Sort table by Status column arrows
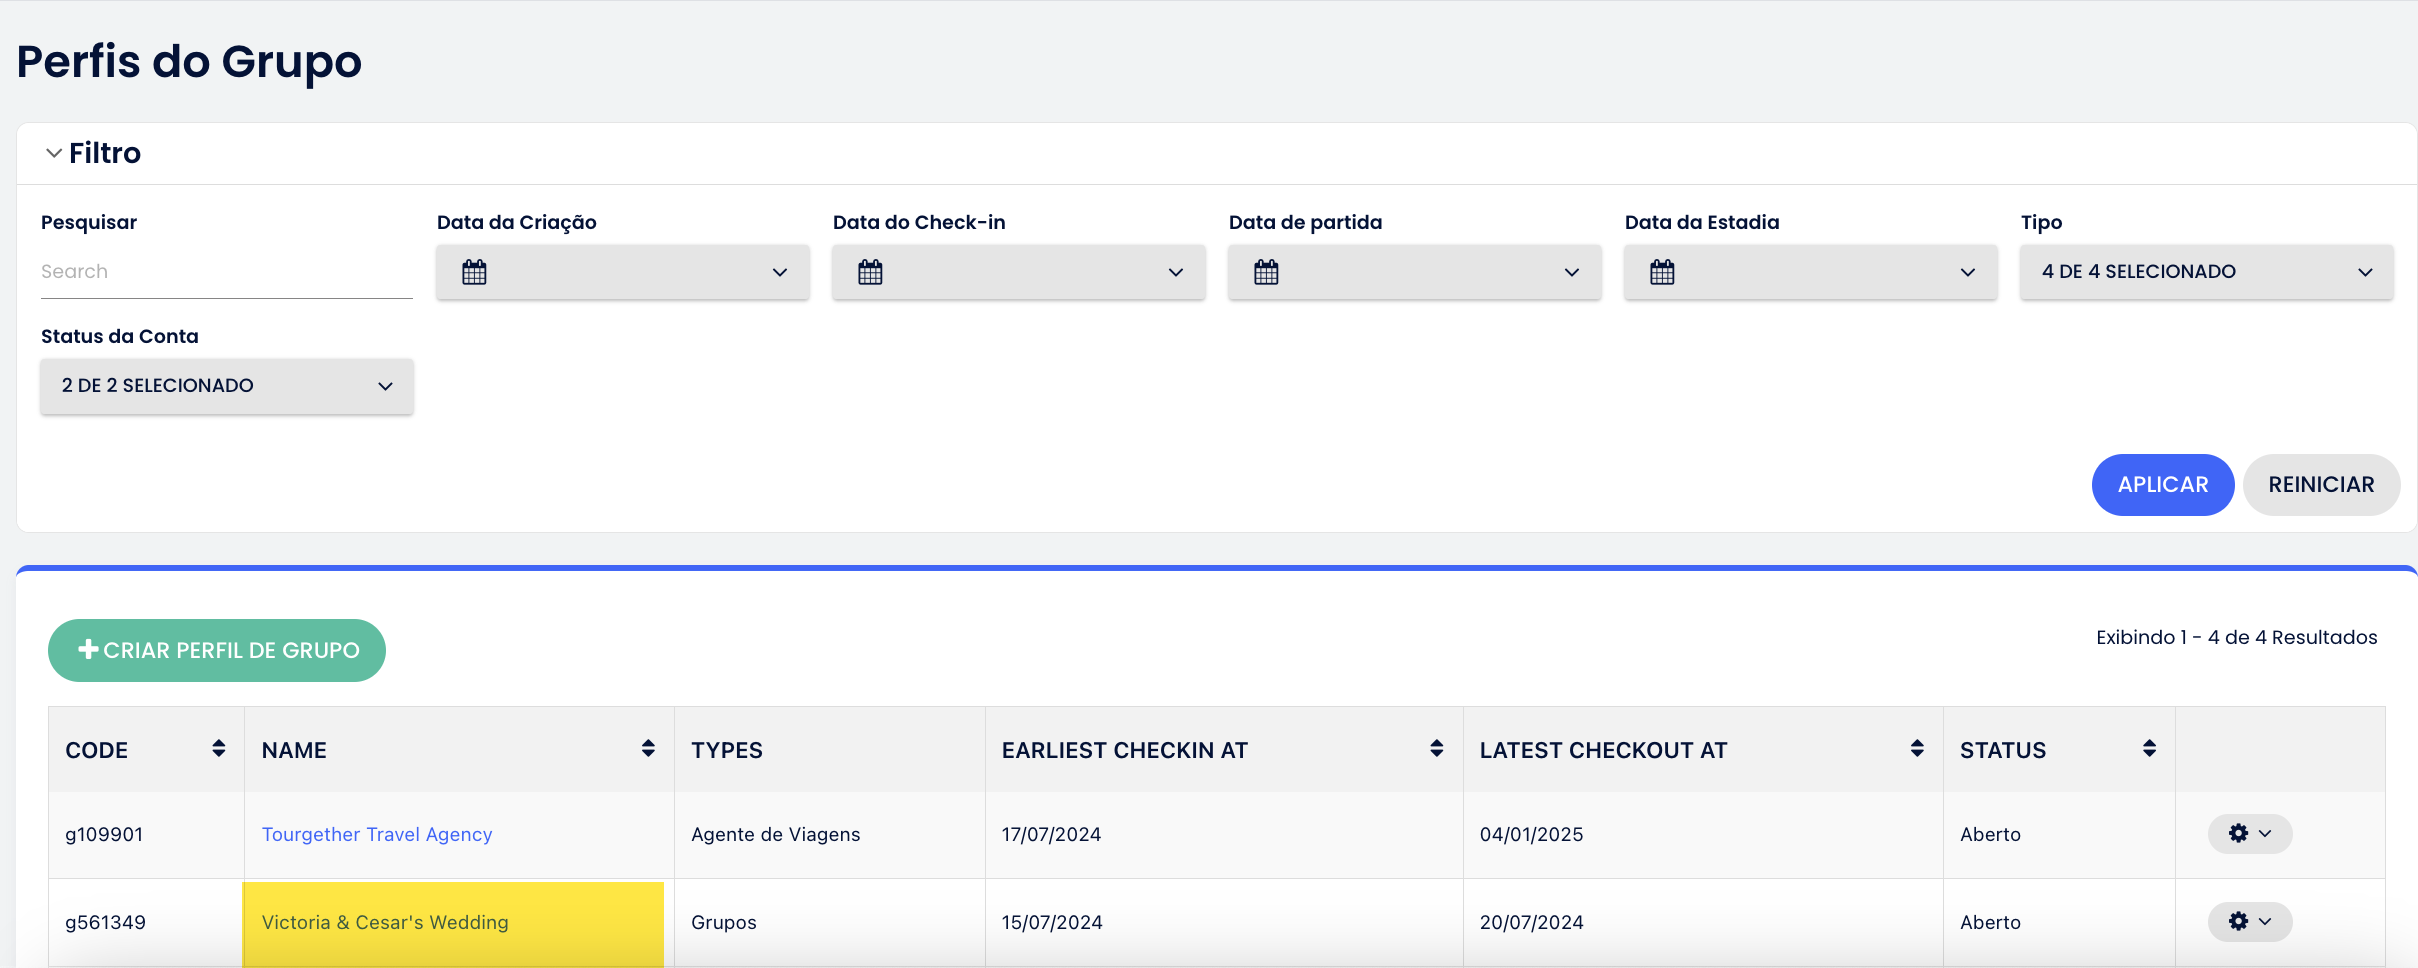This screenshot has height=968, width=2418. (2149, 749)
